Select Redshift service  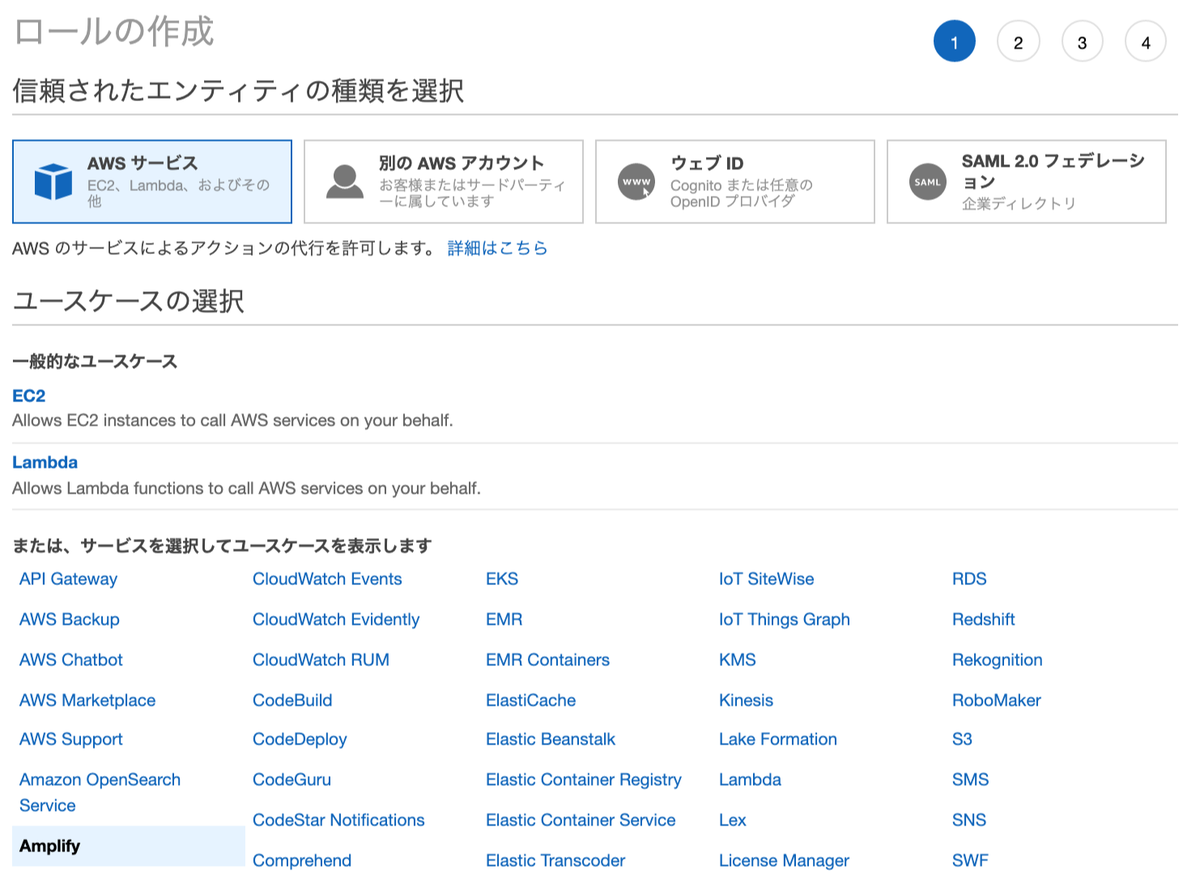click(x=983, y=619)
